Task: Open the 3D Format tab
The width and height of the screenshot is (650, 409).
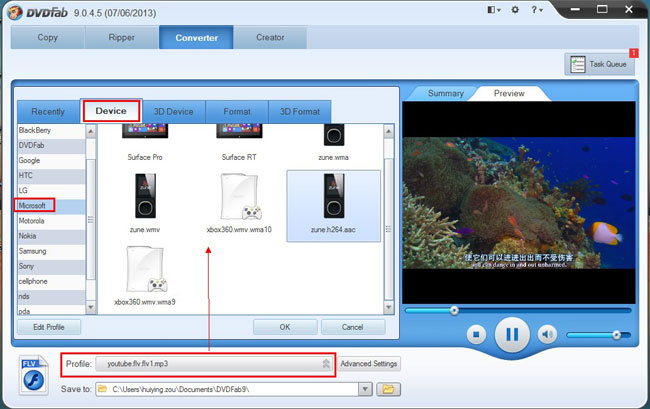Action: tap(300, 111)
